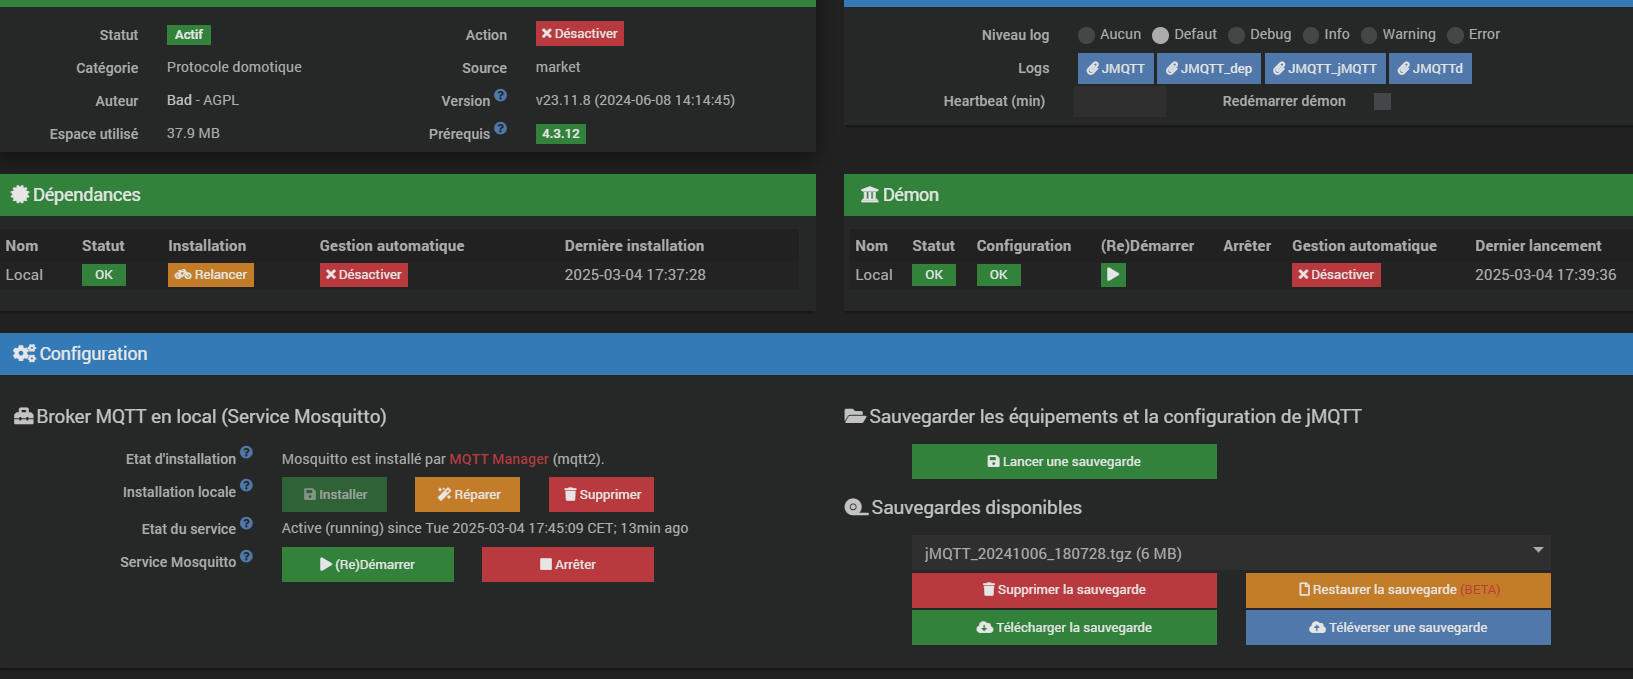Click the Configuration gears header icon
The height and width of the screenshot is (679, 1633).
tap(24, 354)
